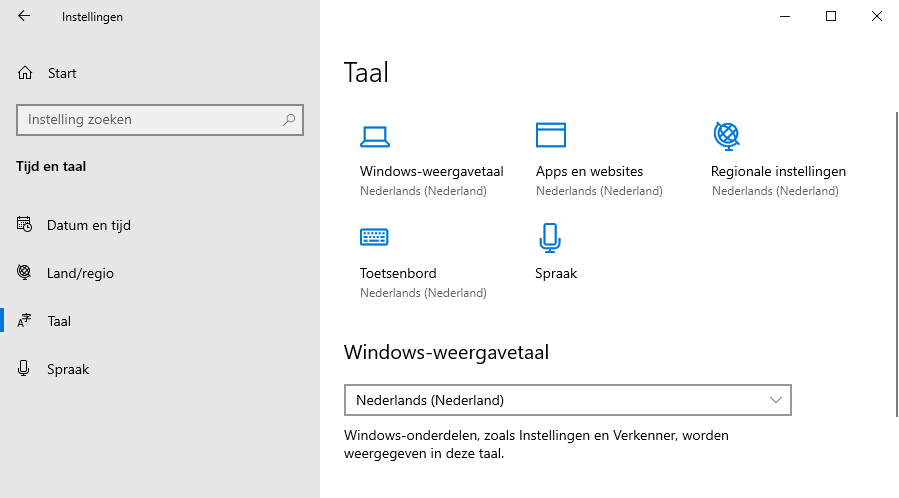Minimize the Instellingen window
Screen dimensions: 899x498
pyautogui.click(x=784, y=16)
